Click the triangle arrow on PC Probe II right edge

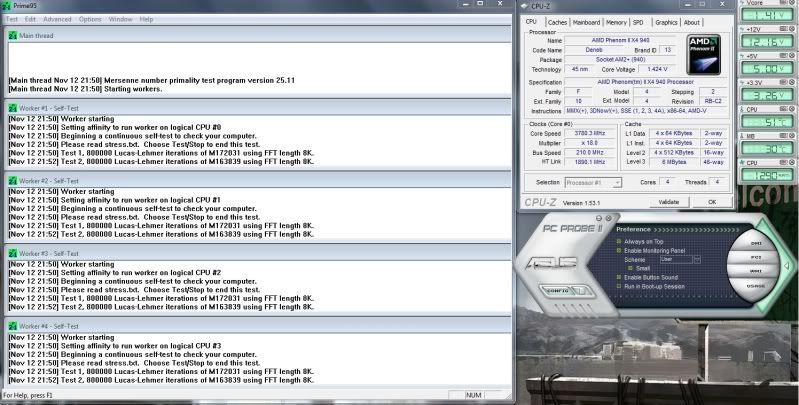pos(786,266)
